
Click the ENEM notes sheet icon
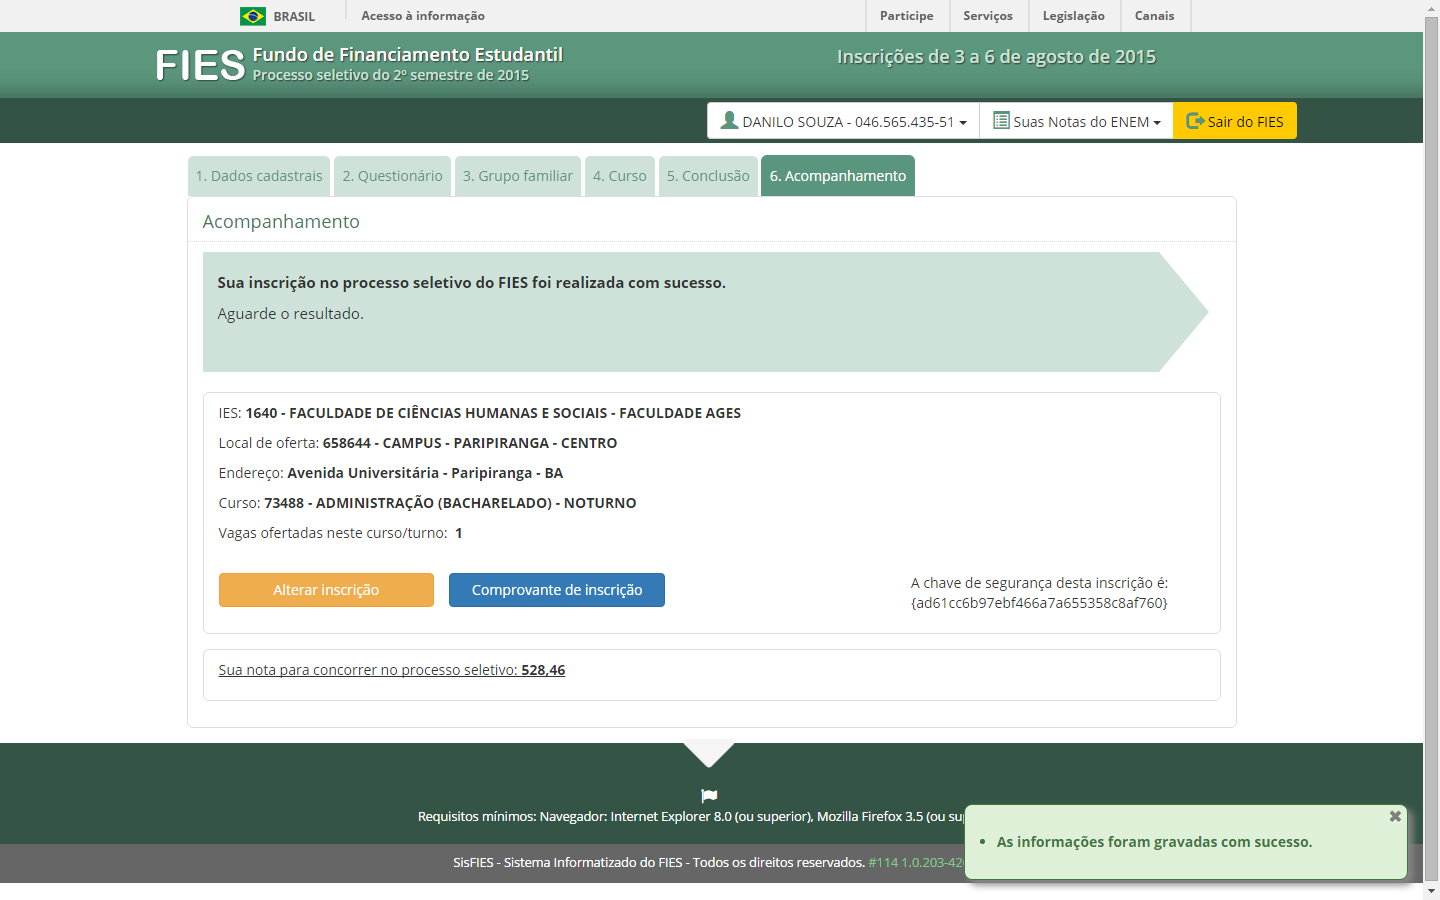1001,120
